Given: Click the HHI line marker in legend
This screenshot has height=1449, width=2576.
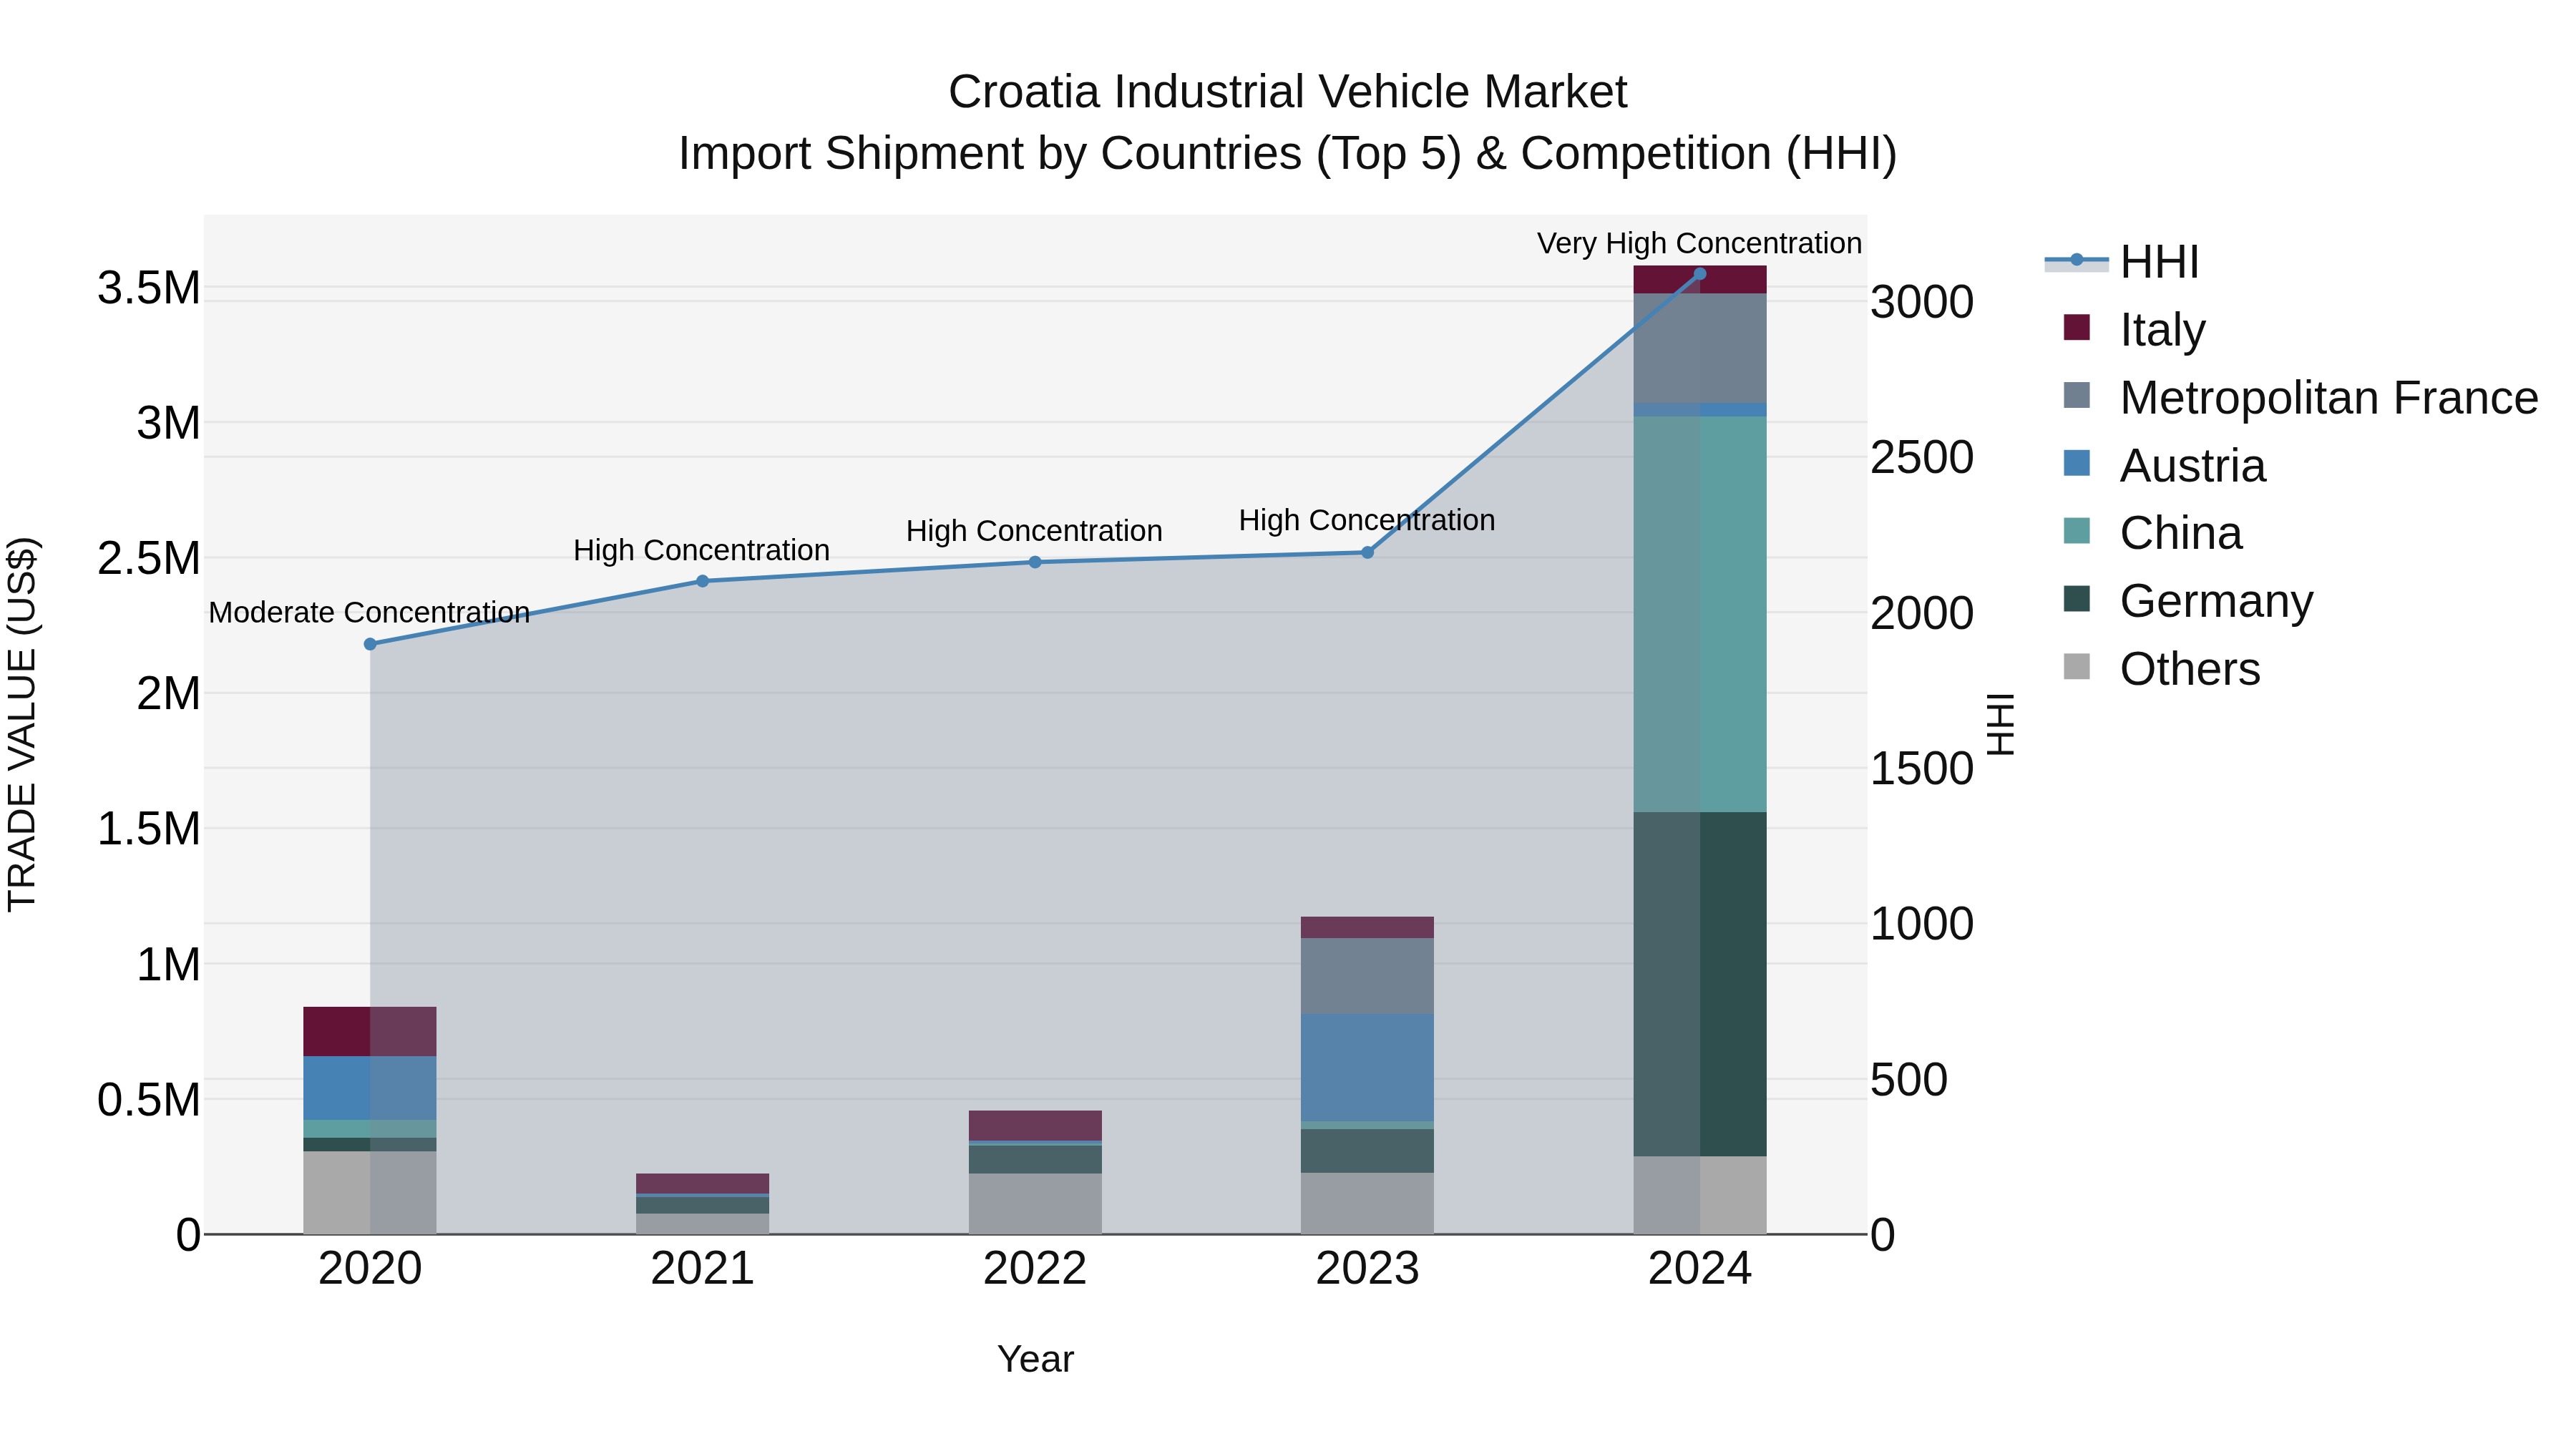Looking at the screenshot, I should (2076, 260).
